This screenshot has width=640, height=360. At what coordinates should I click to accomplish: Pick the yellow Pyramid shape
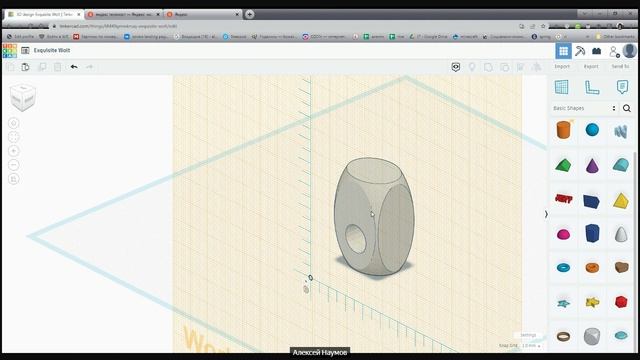tap(621, 200)
